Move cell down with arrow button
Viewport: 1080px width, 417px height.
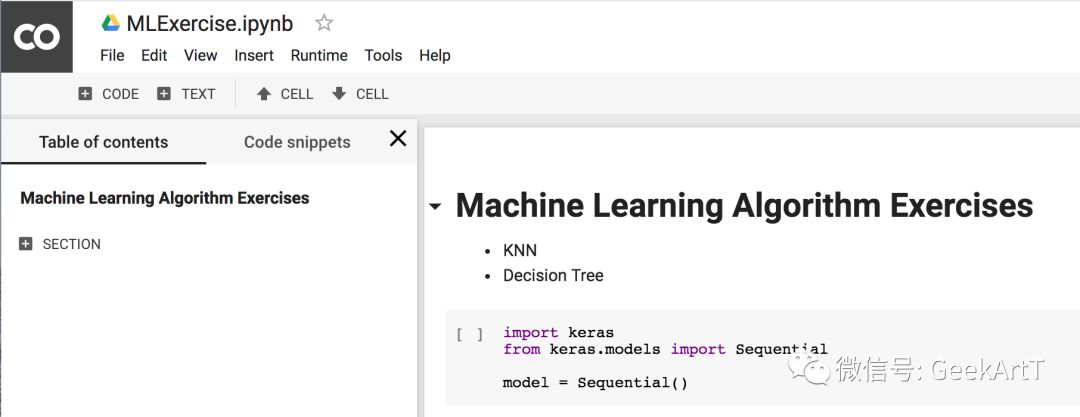360,94
